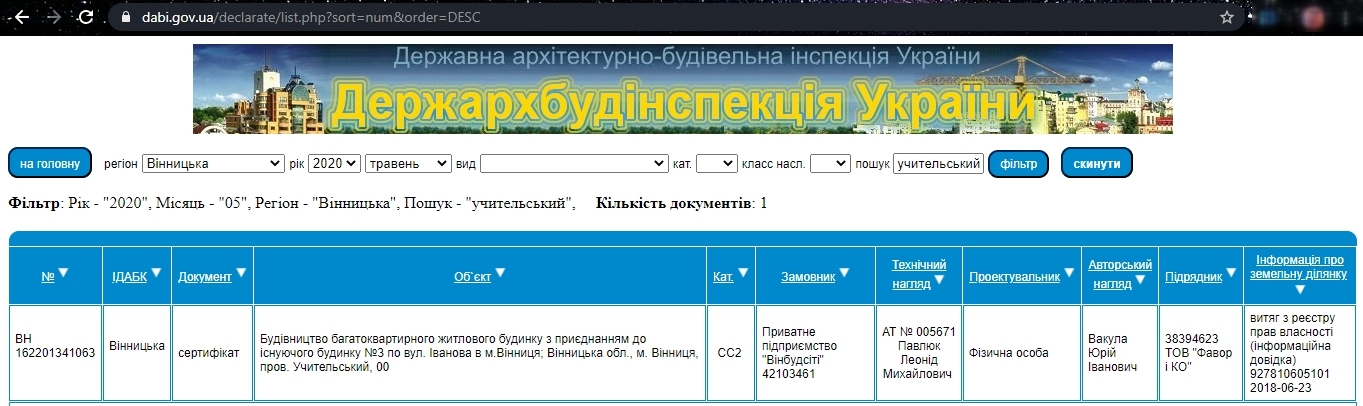Open the рік dropdown showing 2020
Viewport: 1363px width, 406px height.
(333, 163)
